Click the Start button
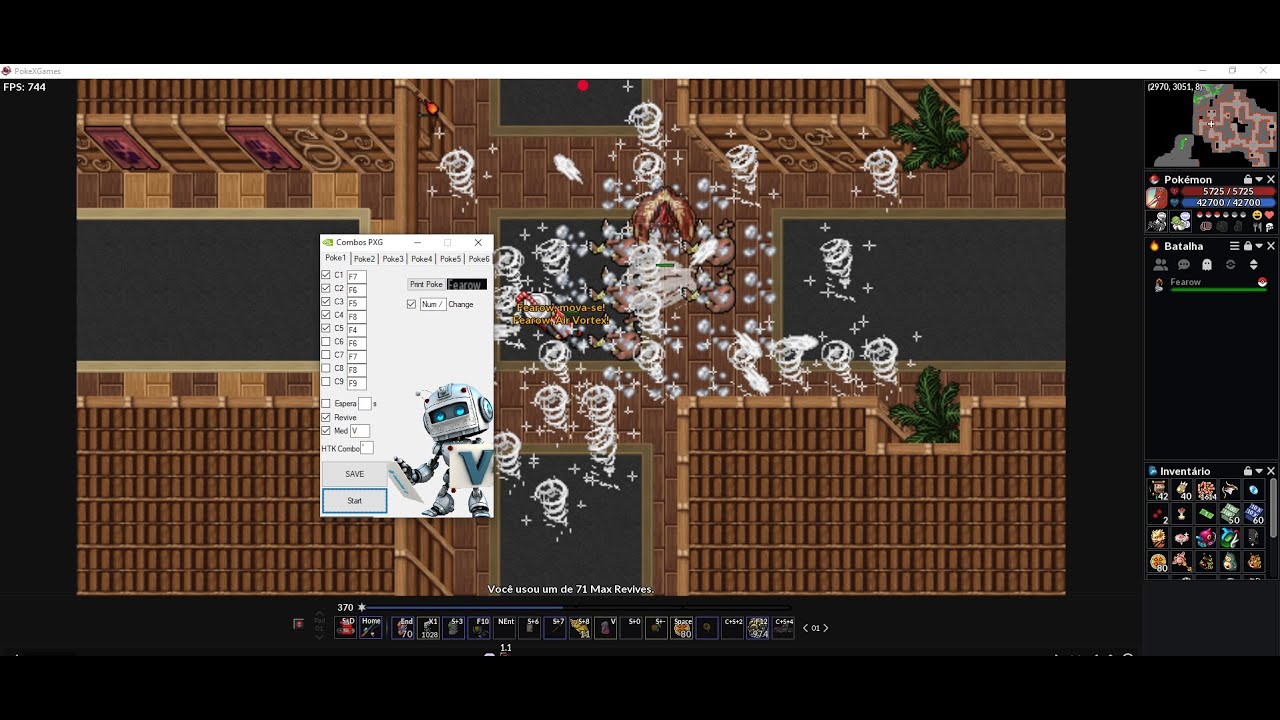 354,501
